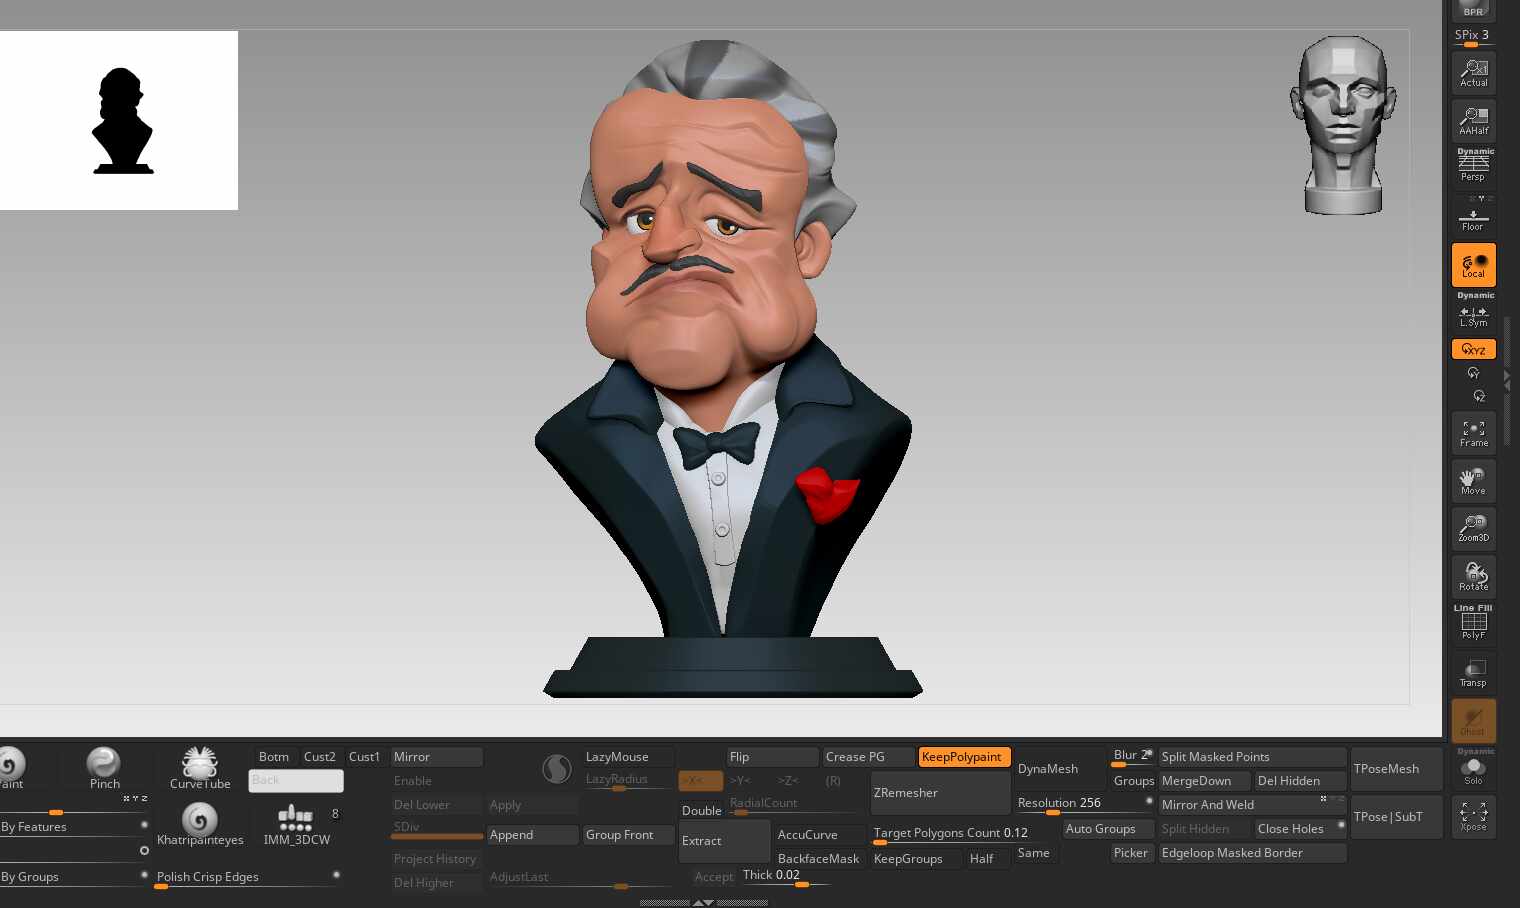Toggle the Floor grid icon
Viewport: 1520px width, 908px height.
point(1473,216)
